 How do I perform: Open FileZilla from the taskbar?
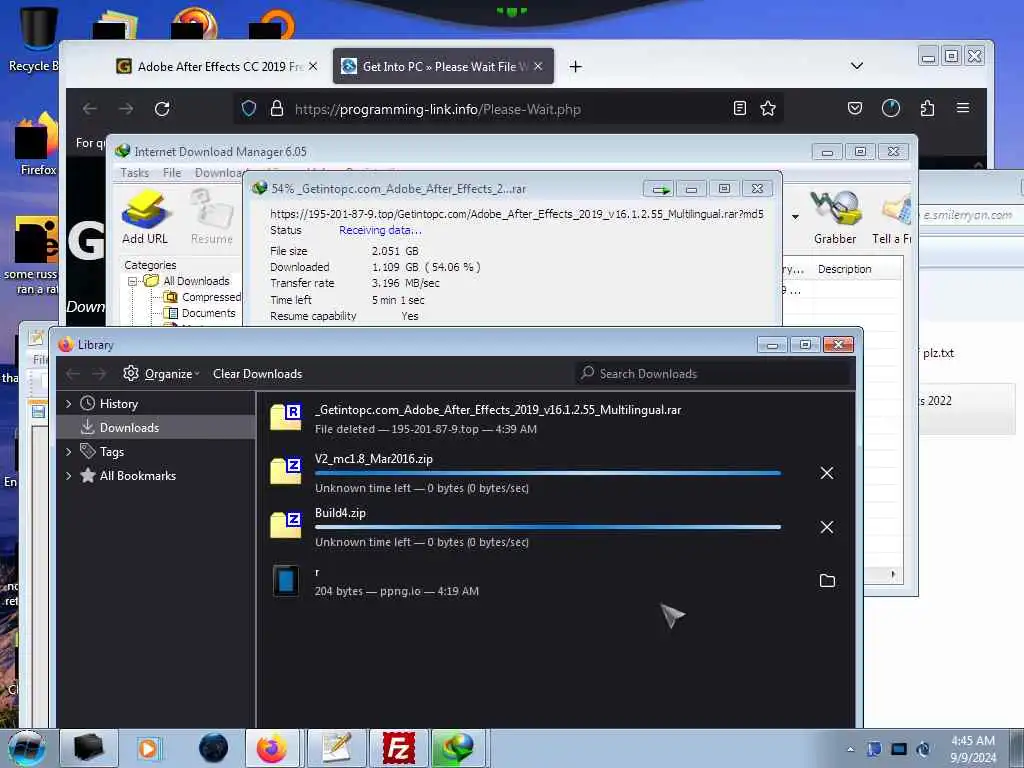398,748
